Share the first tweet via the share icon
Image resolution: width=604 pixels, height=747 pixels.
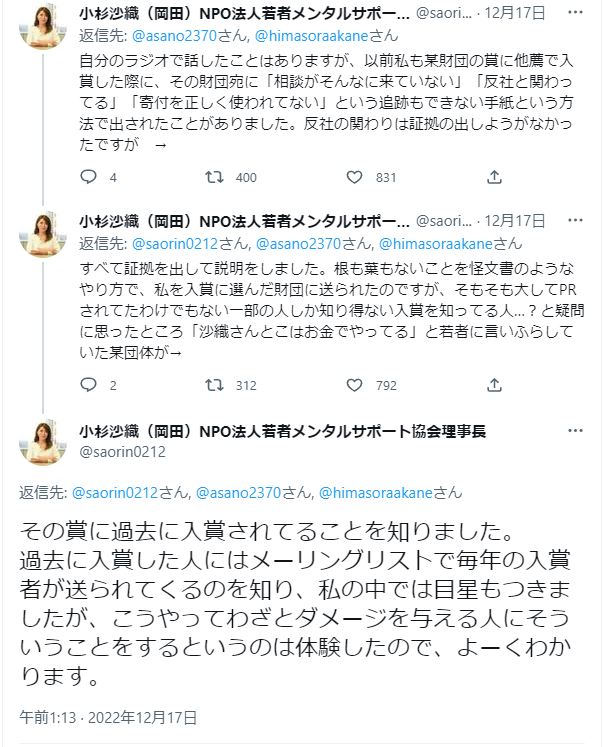click(x=494, y=177)
